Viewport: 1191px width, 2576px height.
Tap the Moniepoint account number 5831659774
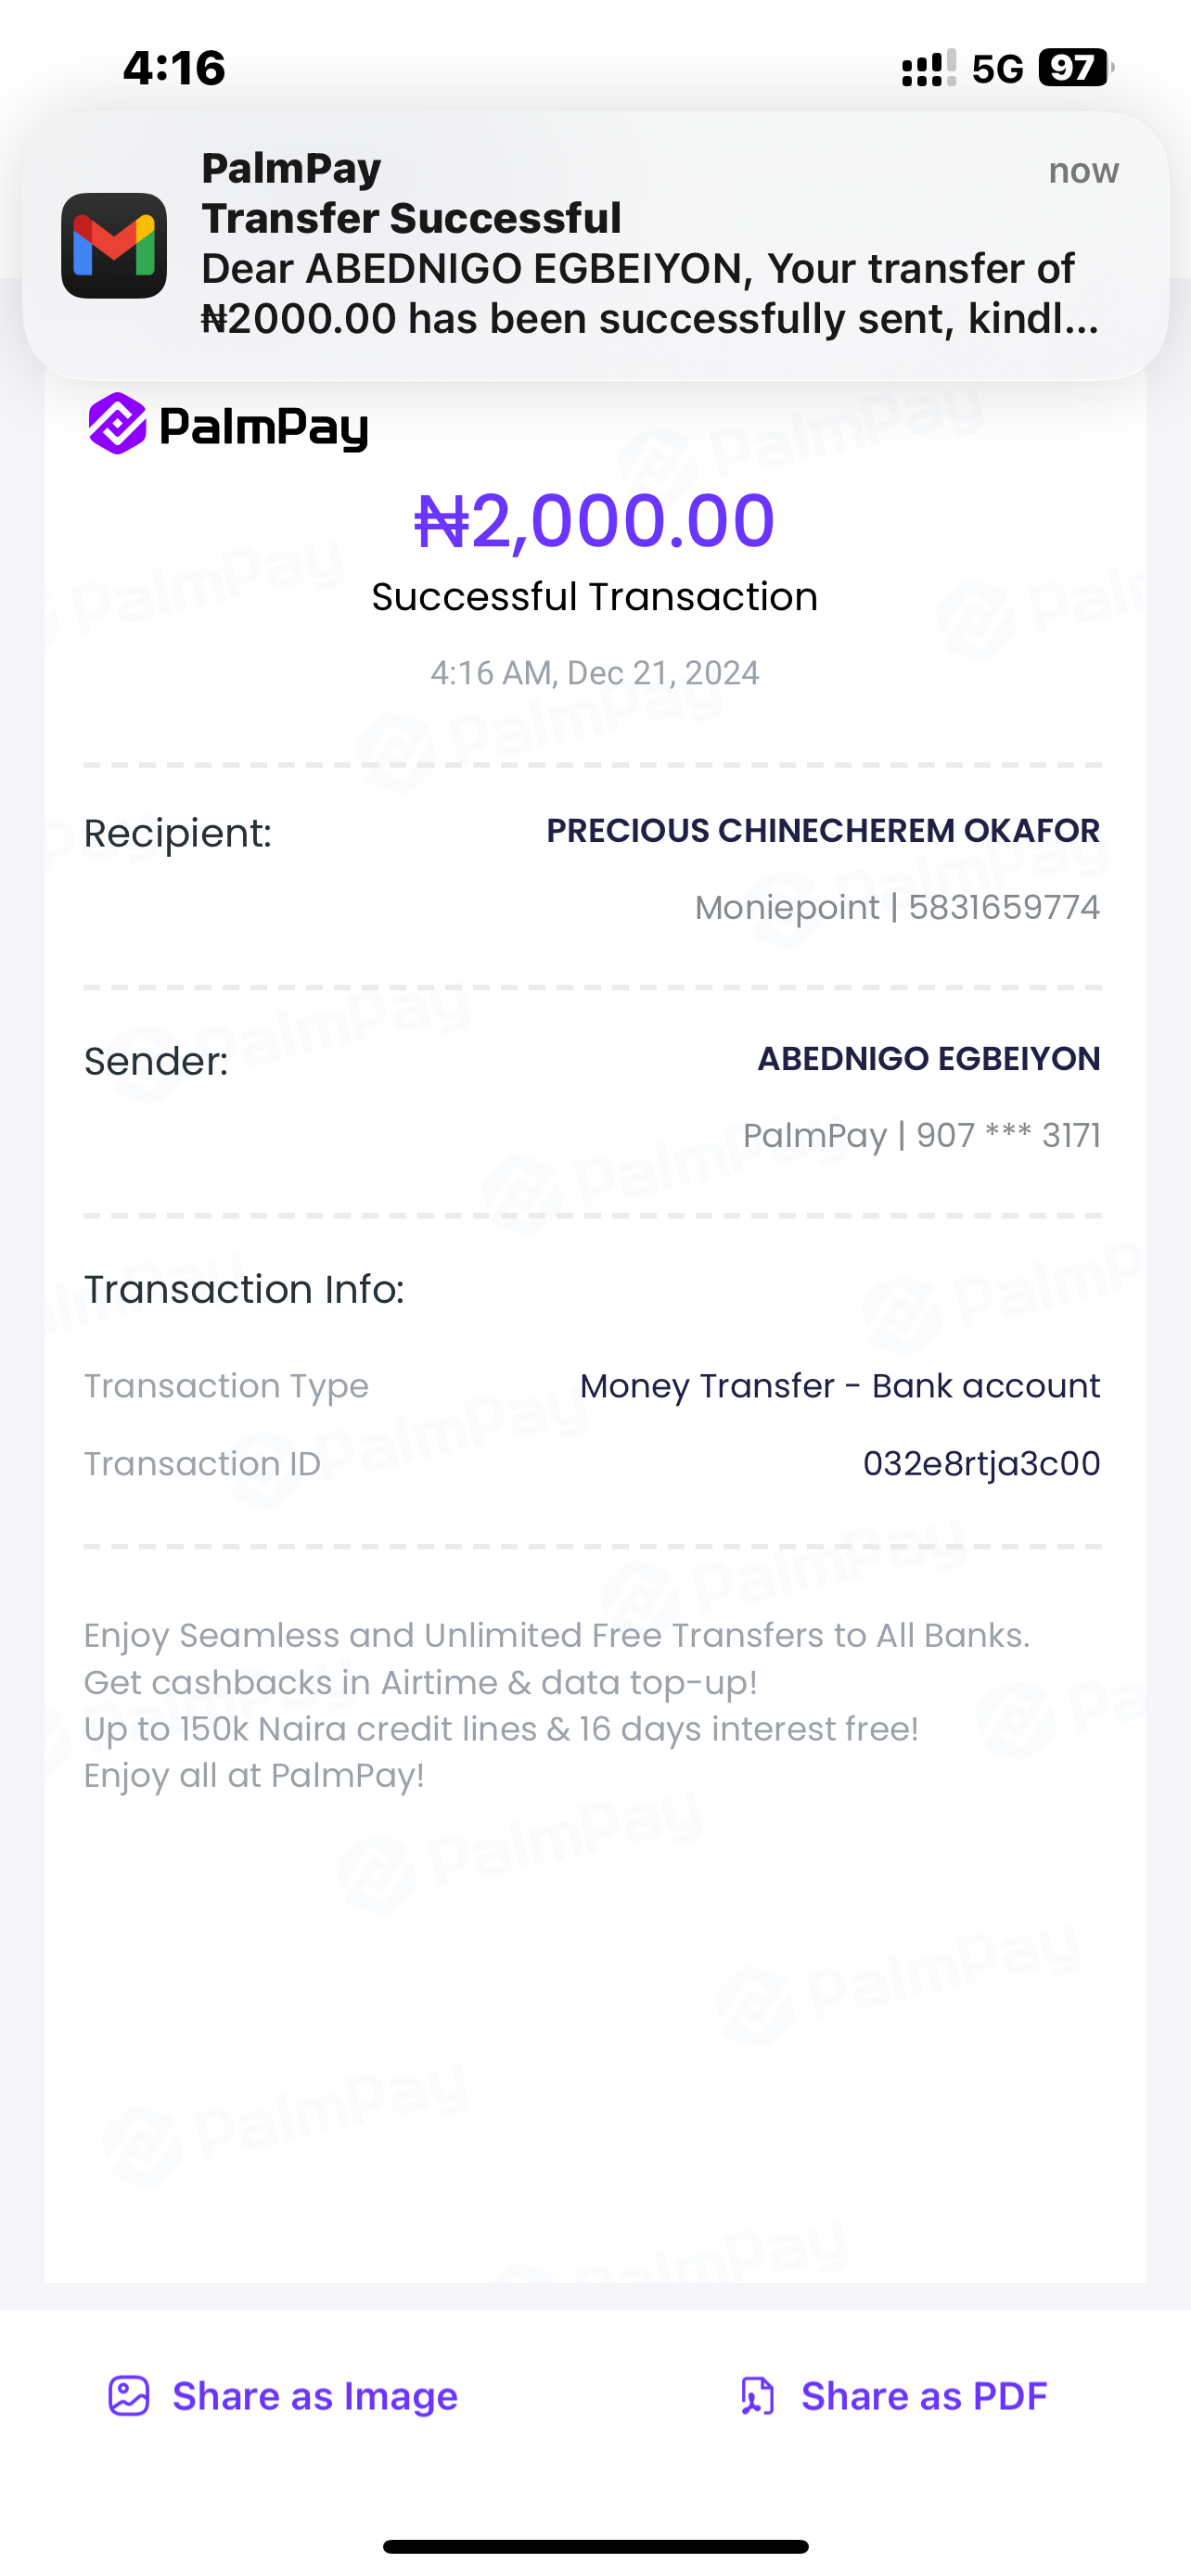tap(1003, 907)
